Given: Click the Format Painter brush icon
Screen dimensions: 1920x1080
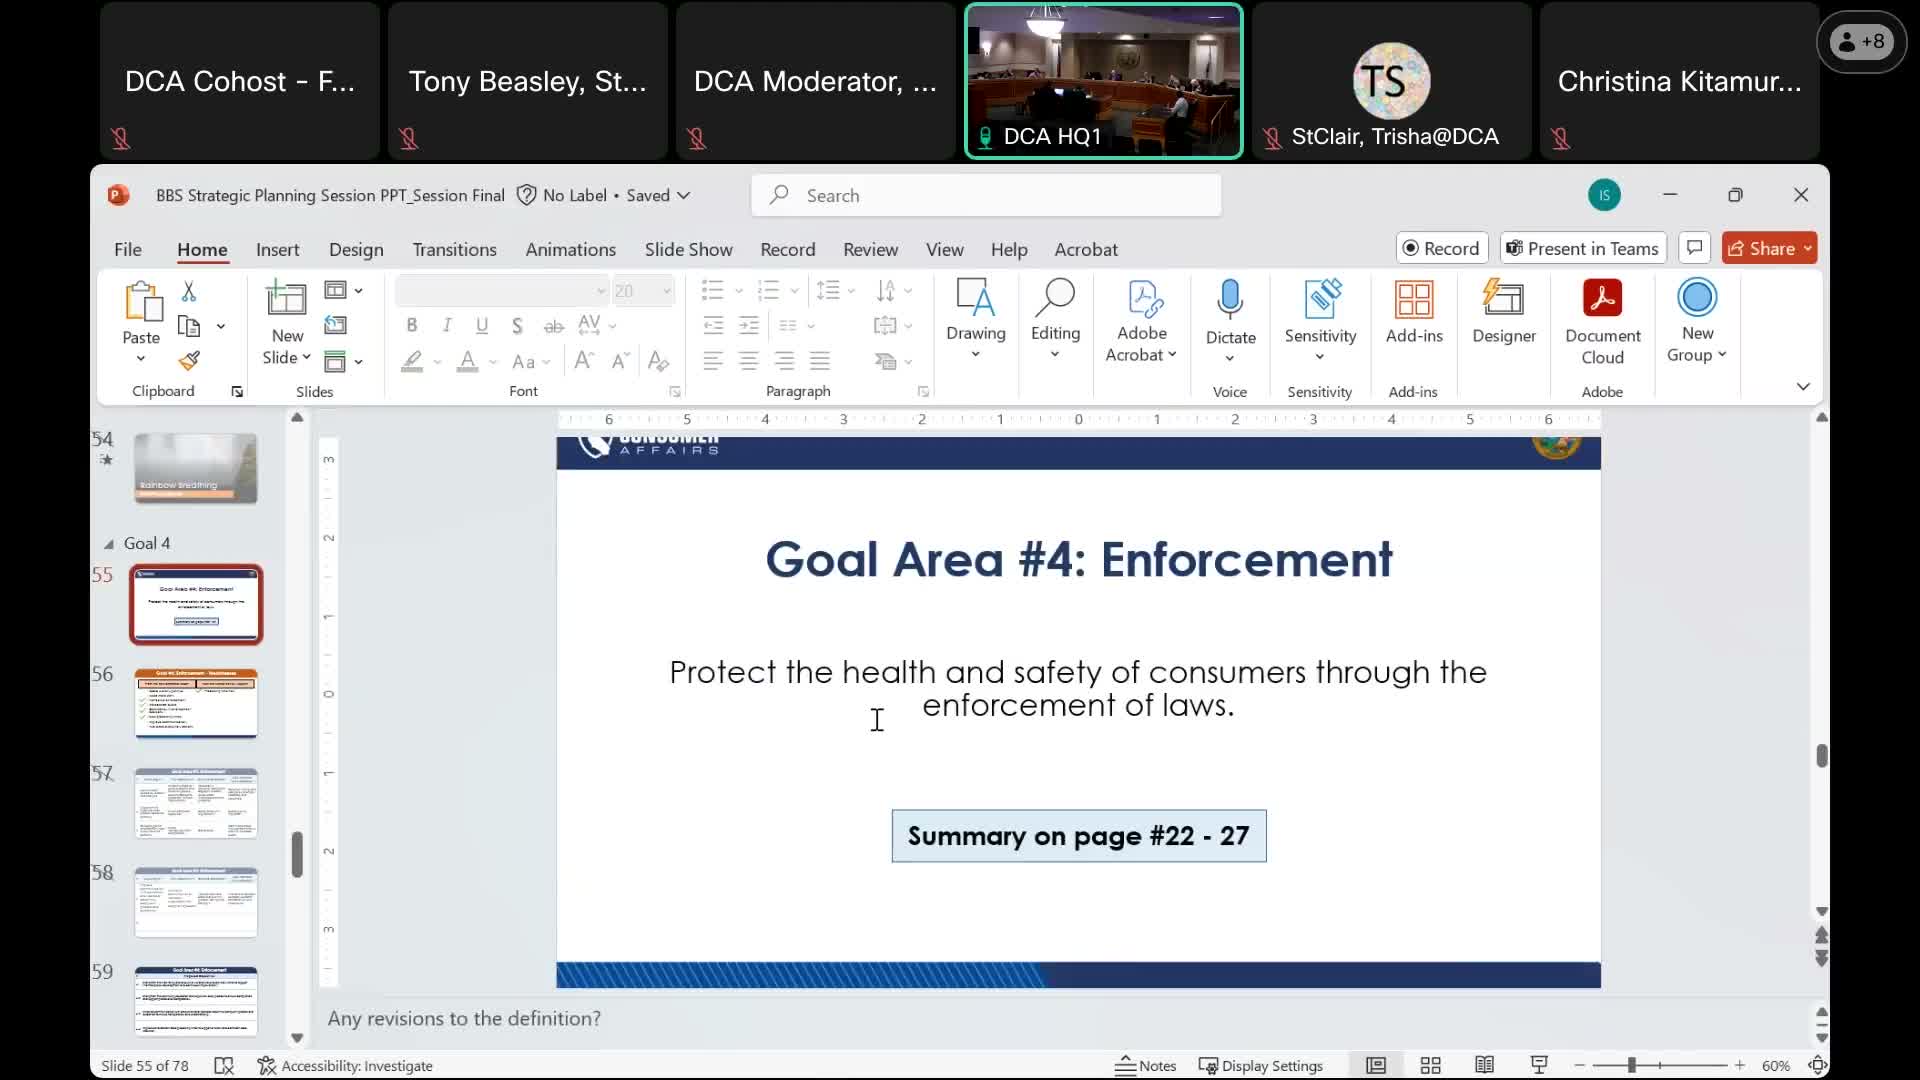Looking at the screenshot, I should point(189,361).
